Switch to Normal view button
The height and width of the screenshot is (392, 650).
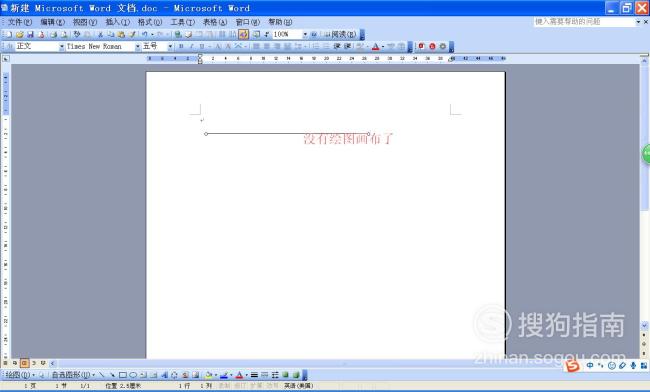(5, 363)
